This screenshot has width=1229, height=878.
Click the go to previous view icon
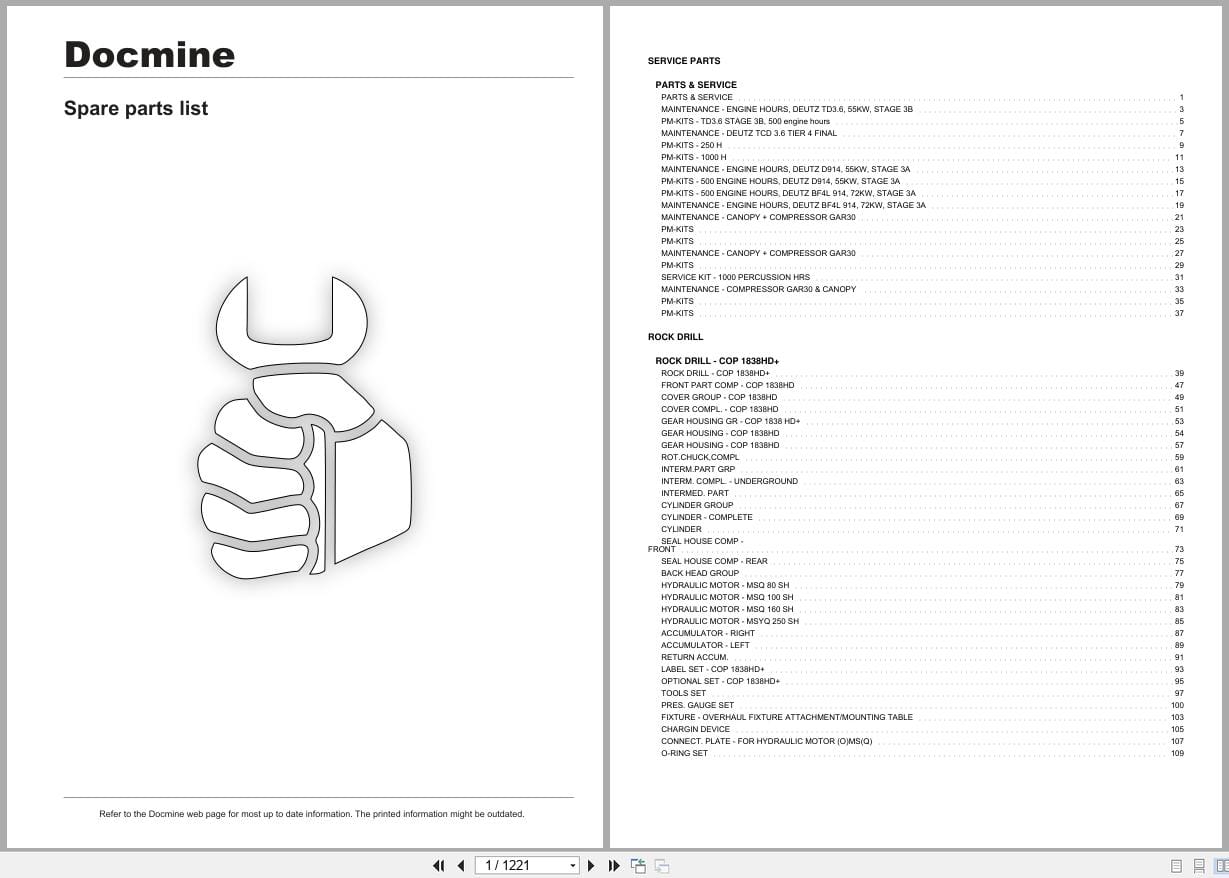(x=638, y=866)
